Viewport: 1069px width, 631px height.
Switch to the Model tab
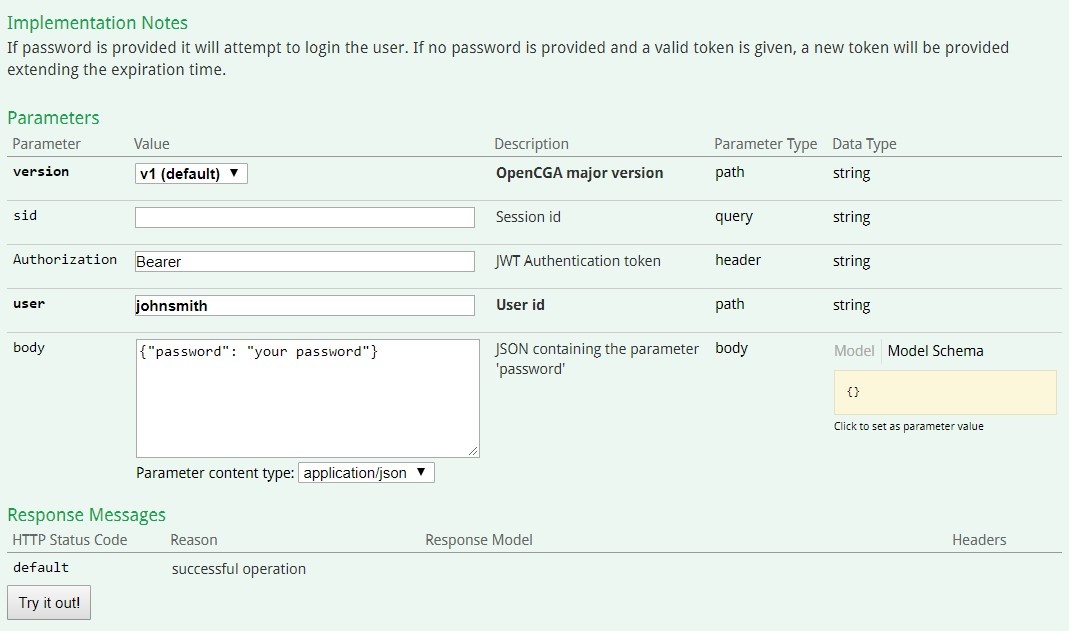[x=853, y=351]
